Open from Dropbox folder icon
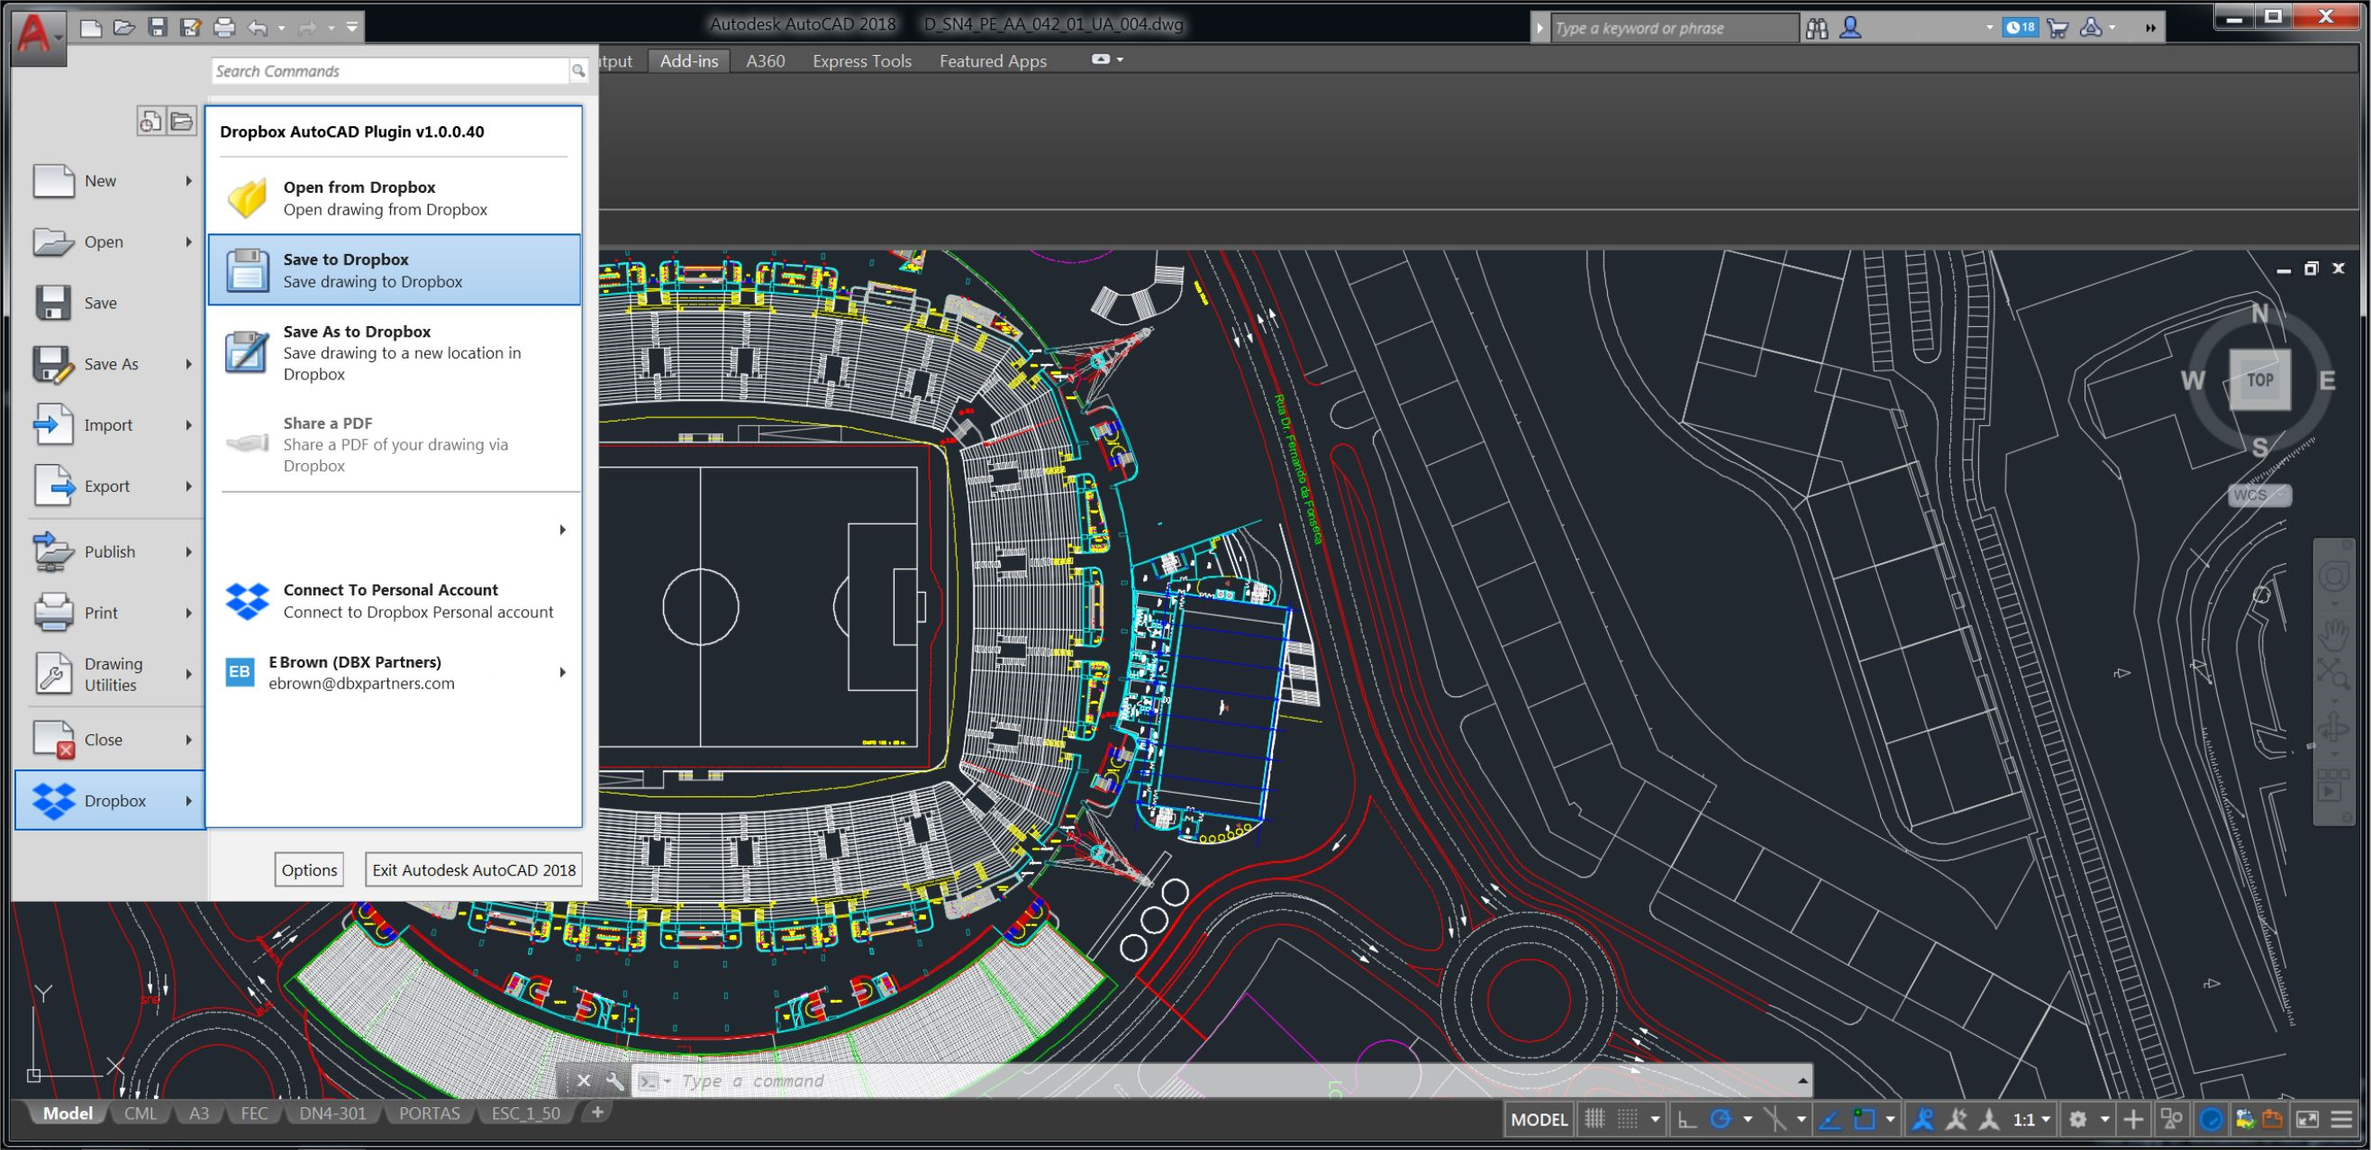 point(246,198)
